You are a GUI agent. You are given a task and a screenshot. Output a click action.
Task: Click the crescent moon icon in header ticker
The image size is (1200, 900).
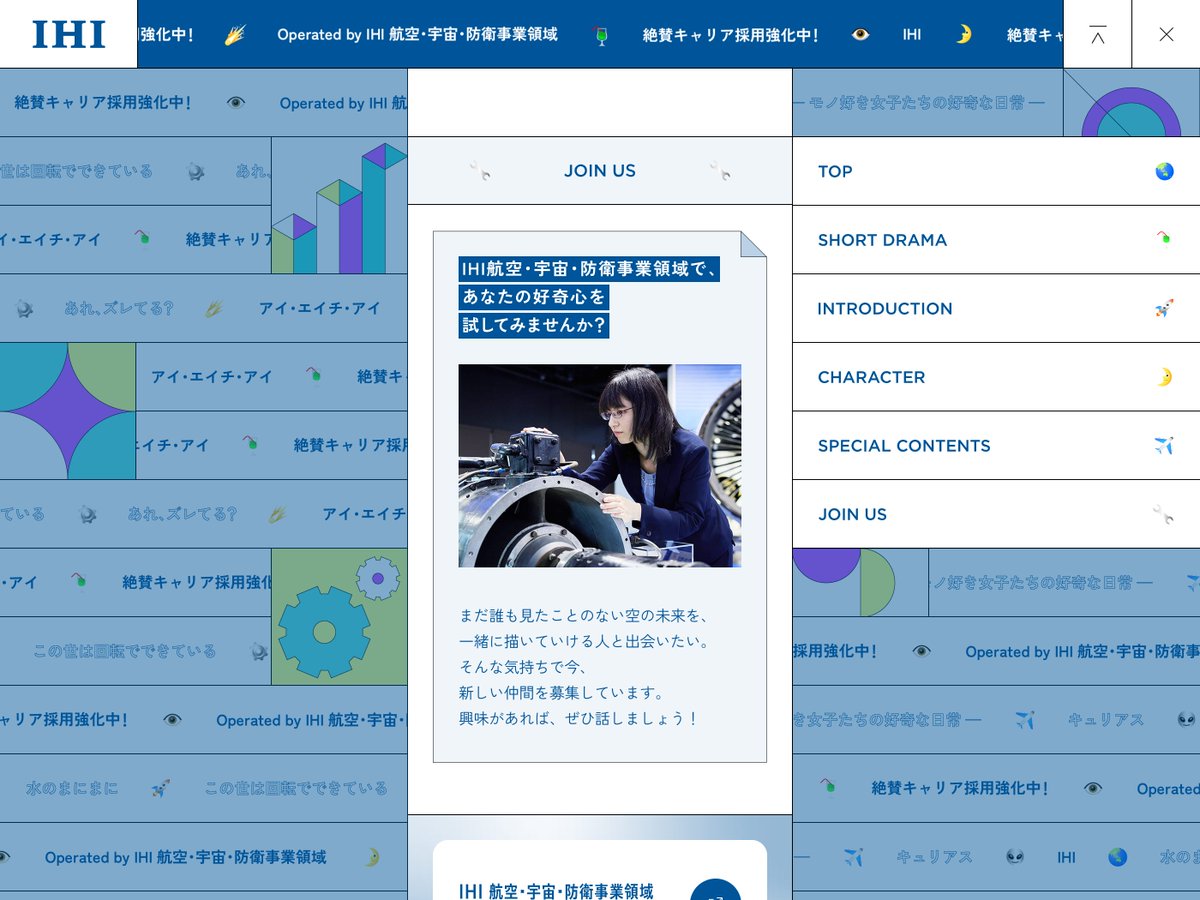click(x=964, y=34)
